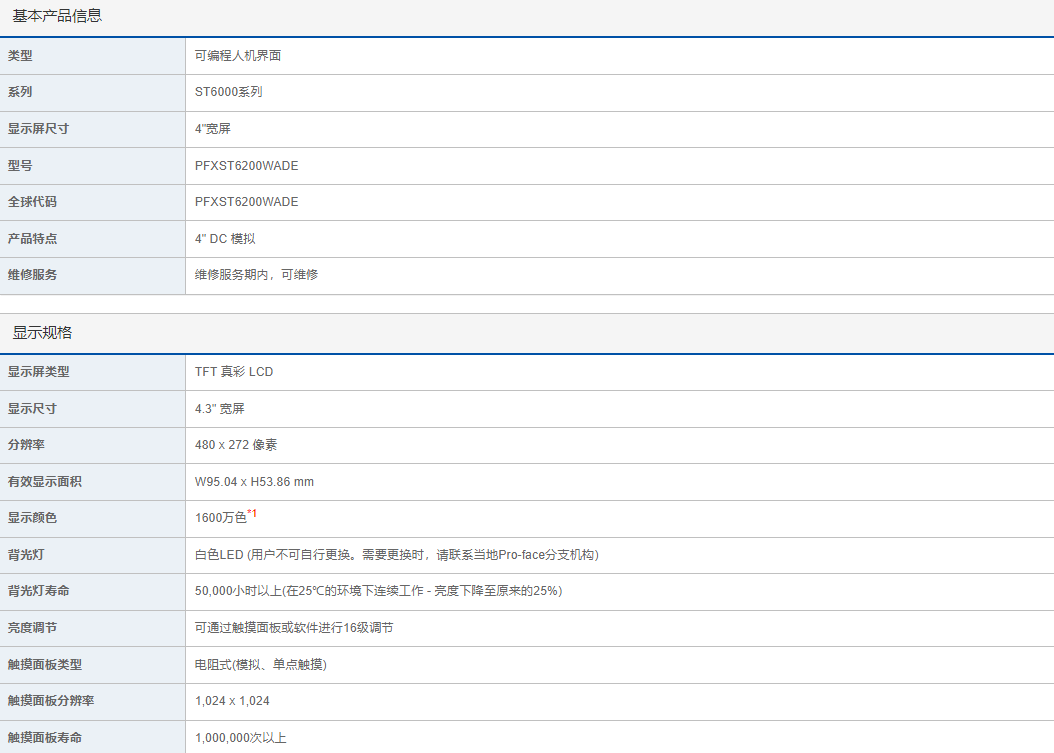Image resolution: width=1054 pixels, height=753 pixels.
Task: Click the 1,024 x 1,024 touch resolution
Action: [232, 701]
